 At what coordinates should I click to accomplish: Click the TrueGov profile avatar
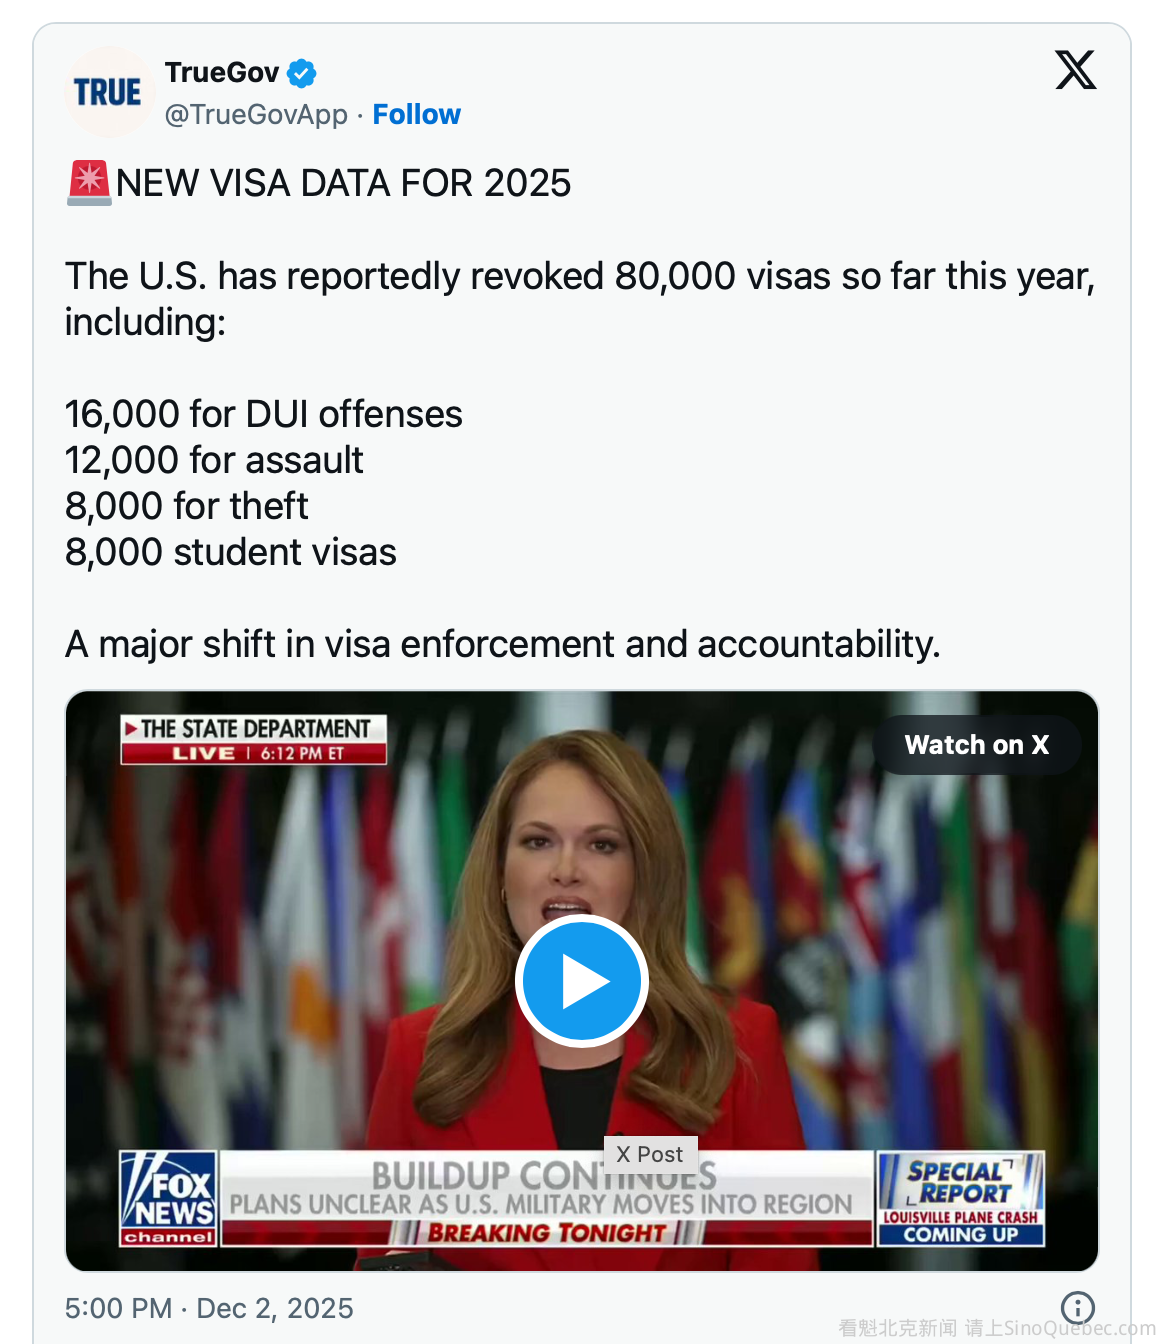coord(108,92)
